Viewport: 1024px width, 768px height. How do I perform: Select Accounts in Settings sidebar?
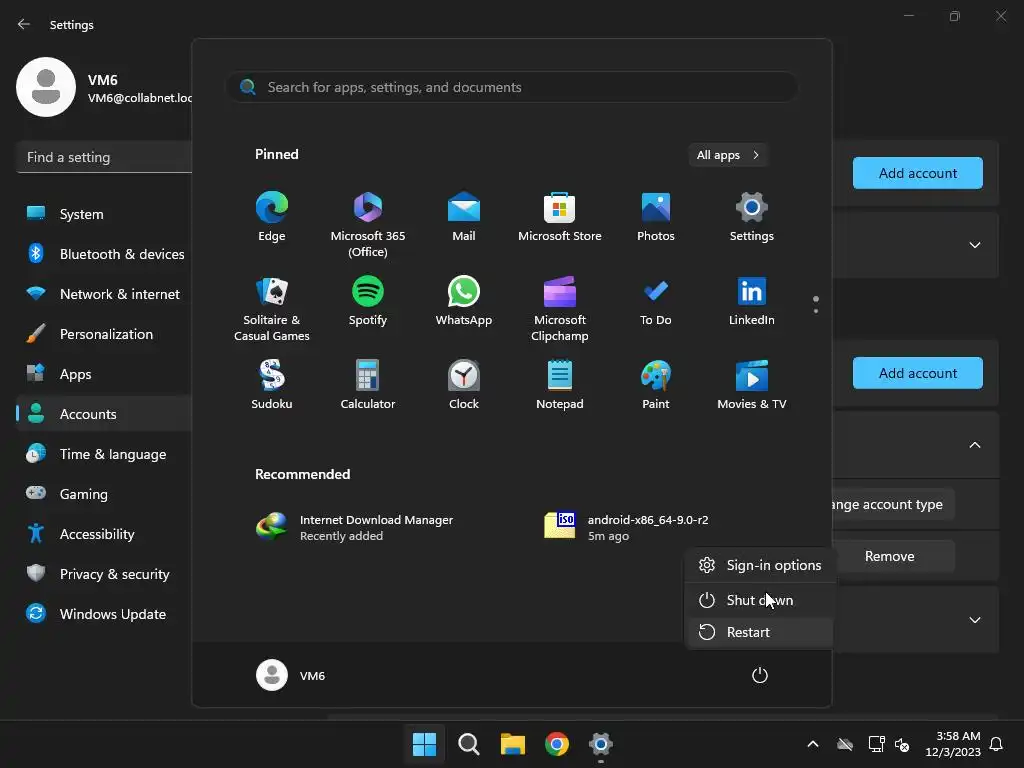tap(104, 414)
